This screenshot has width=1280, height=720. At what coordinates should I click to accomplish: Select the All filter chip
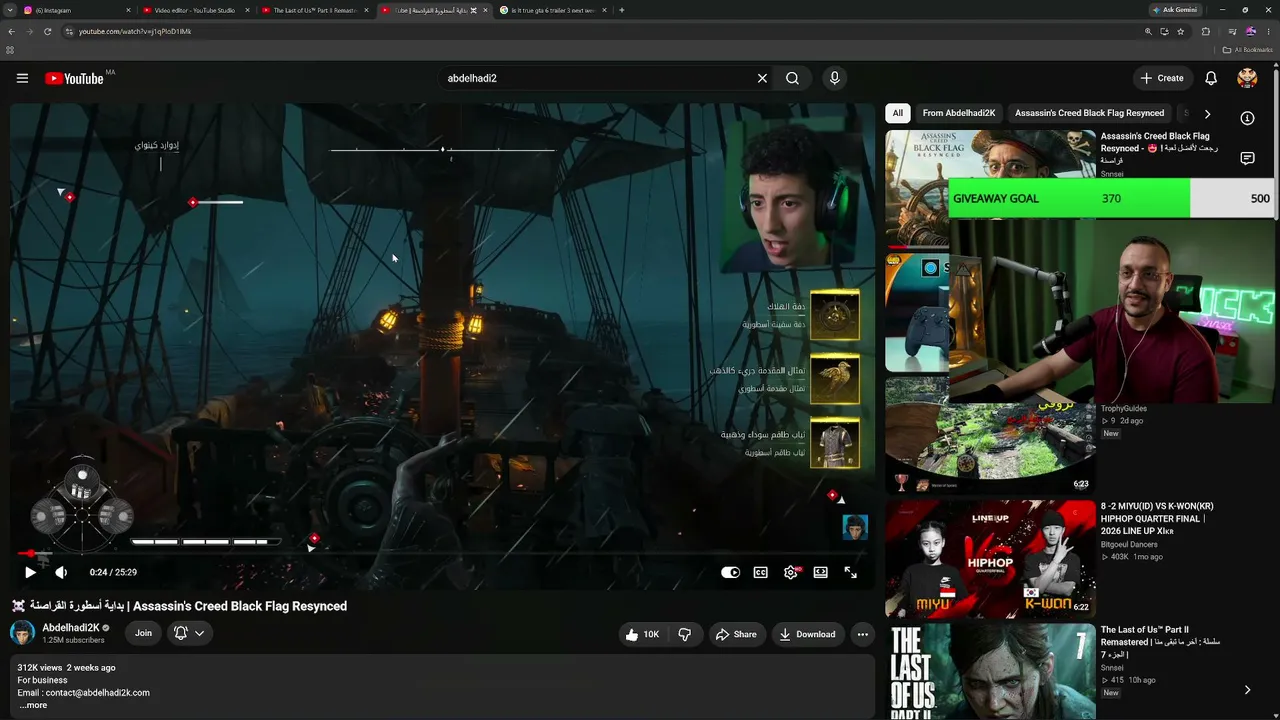tap(897, 113)
